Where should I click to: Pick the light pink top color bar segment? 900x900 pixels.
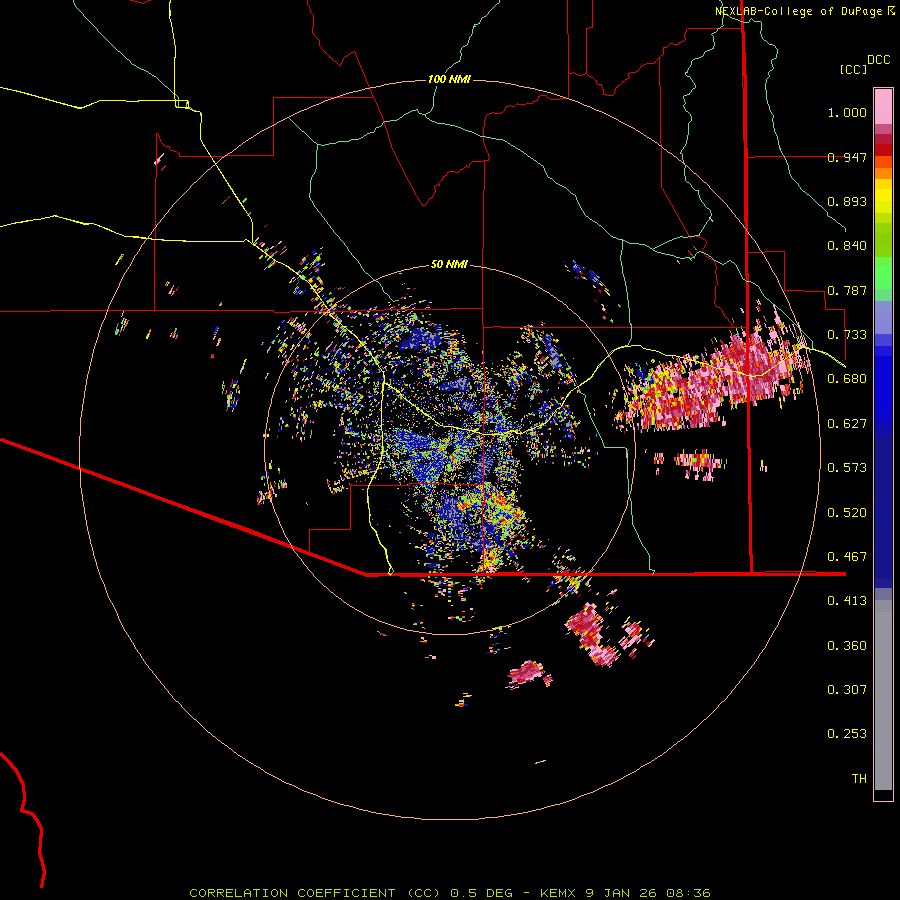pyautogui.click(x=883, y=106)
